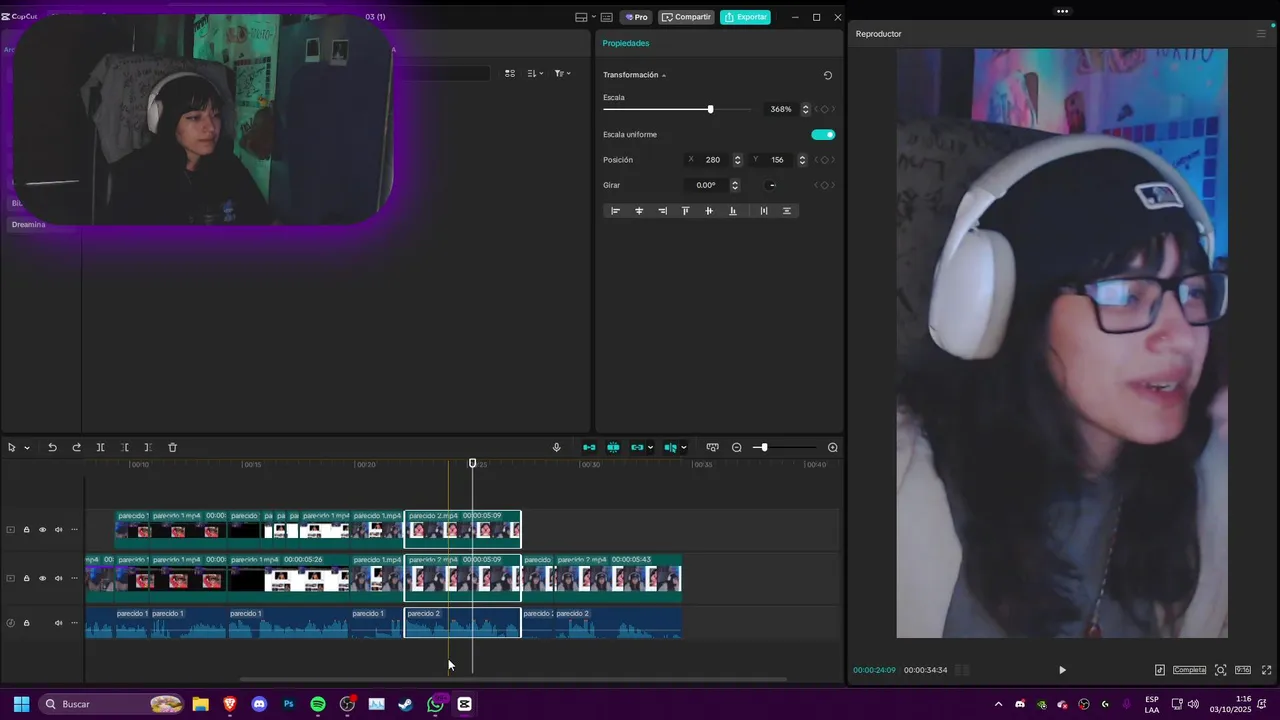Align the clip to the bottom edge
The image size is (1280, 720).
pos(733,211)
